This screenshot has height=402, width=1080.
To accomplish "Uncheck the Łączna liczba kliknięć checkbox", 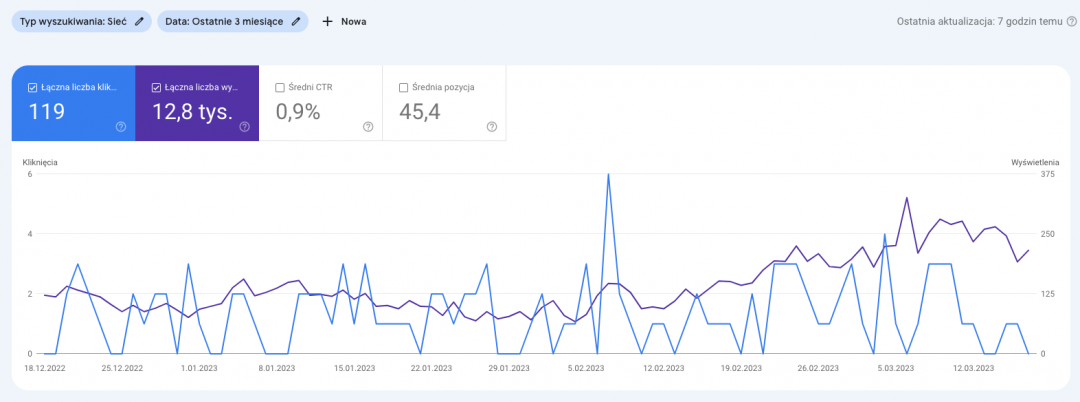I will 33,87.
